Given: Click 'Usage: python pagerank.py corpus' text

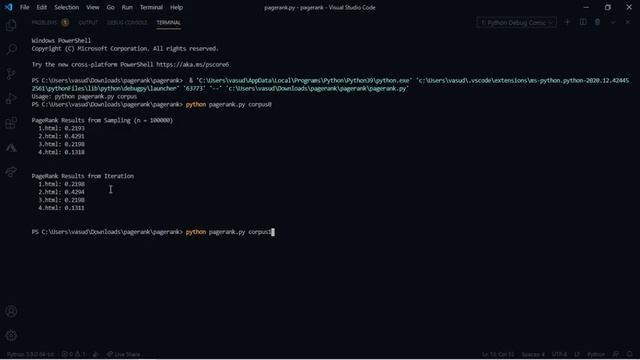Looking at the screenshot, I should (x=84, y=97).
